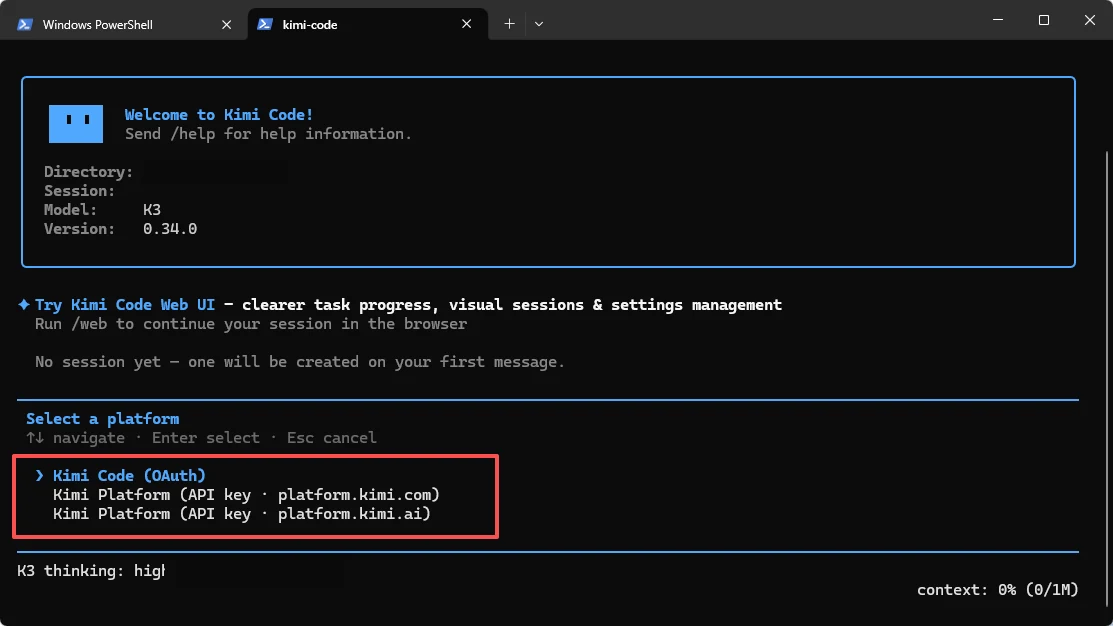
Task: Choose the platform.kimi.ai API key option
Action: point(241,514)
